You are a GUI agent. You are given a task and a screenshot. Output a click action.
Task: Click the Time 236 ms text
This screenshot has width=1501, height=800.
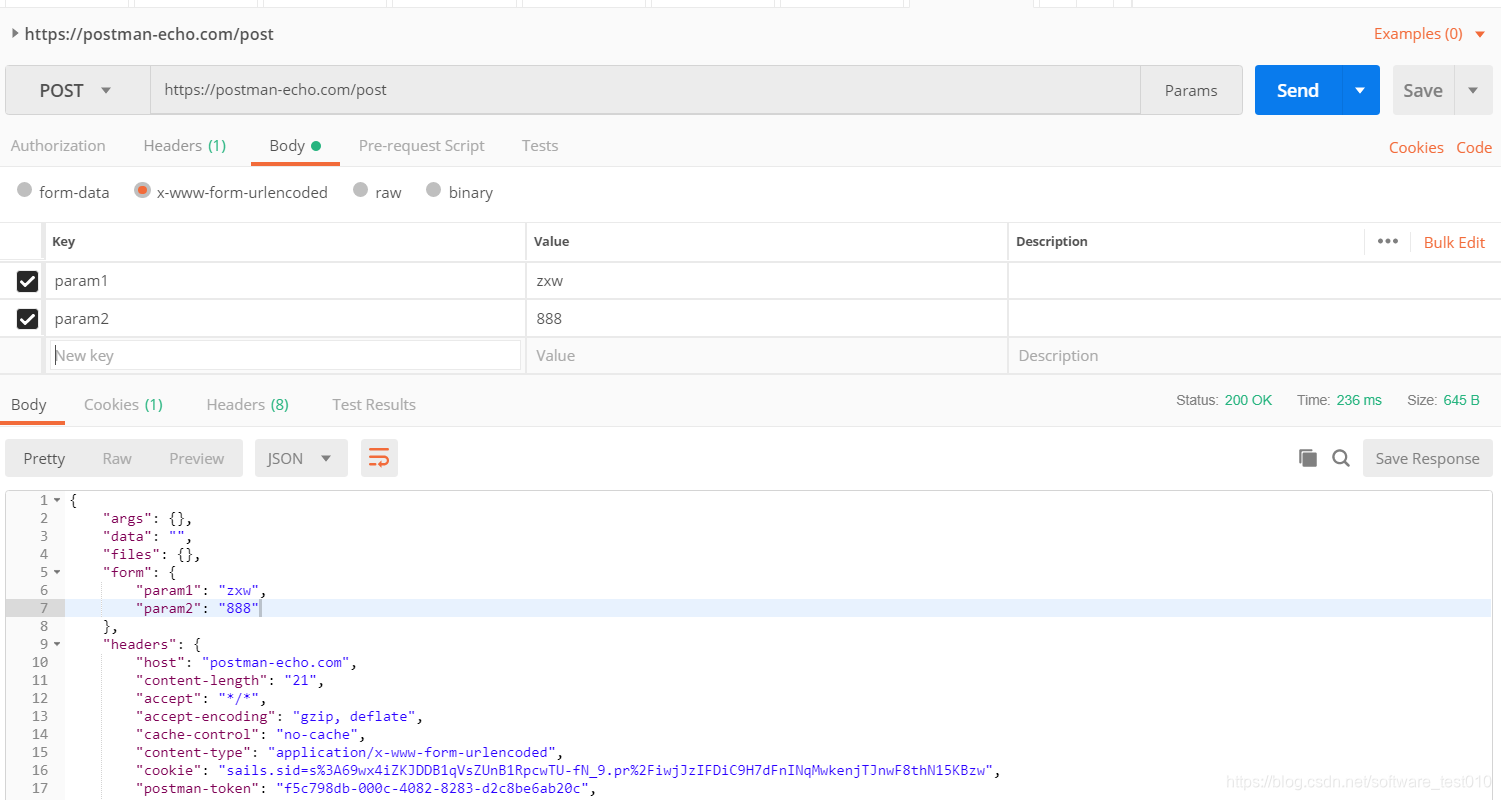1339,400
